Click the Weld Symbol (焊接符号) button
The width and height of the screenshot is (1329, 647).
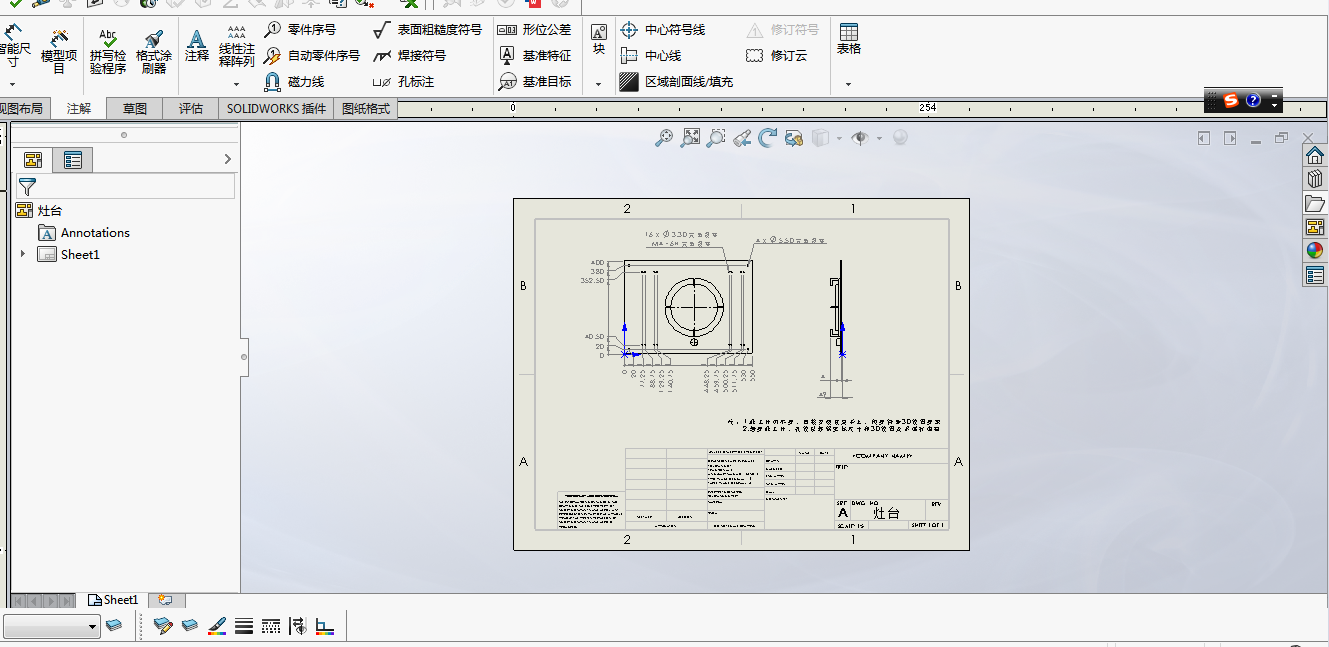pos(410,56)
